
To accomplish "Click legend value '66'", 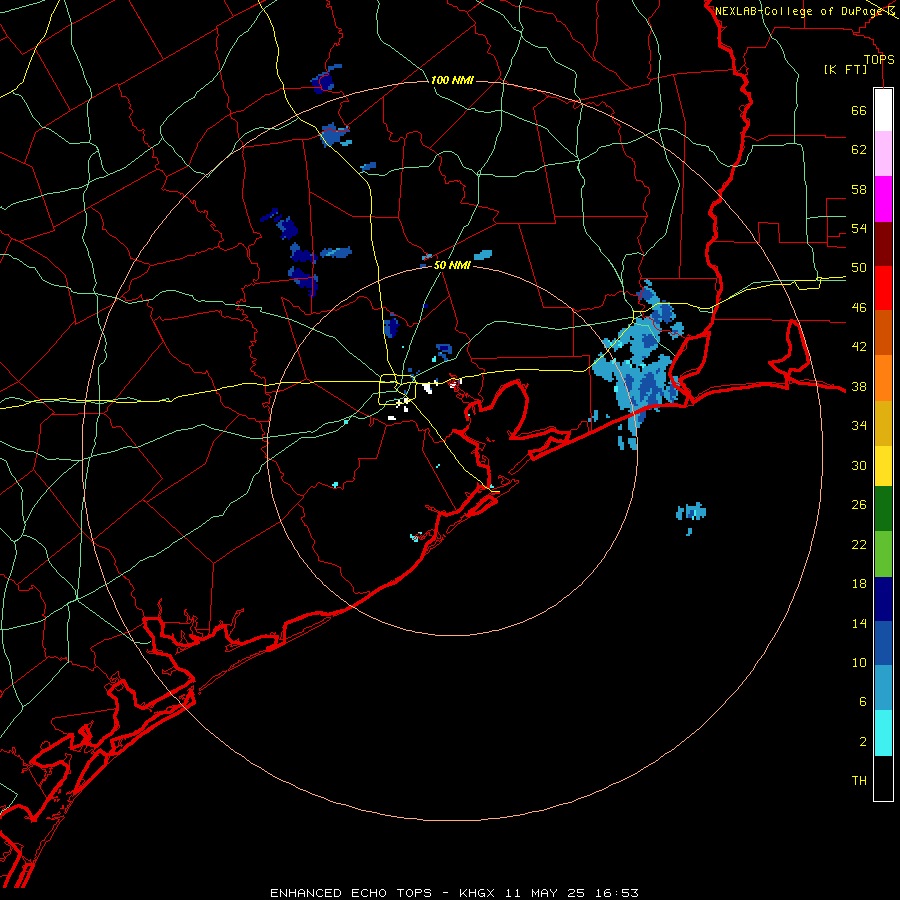I will [x=859, y=111].
